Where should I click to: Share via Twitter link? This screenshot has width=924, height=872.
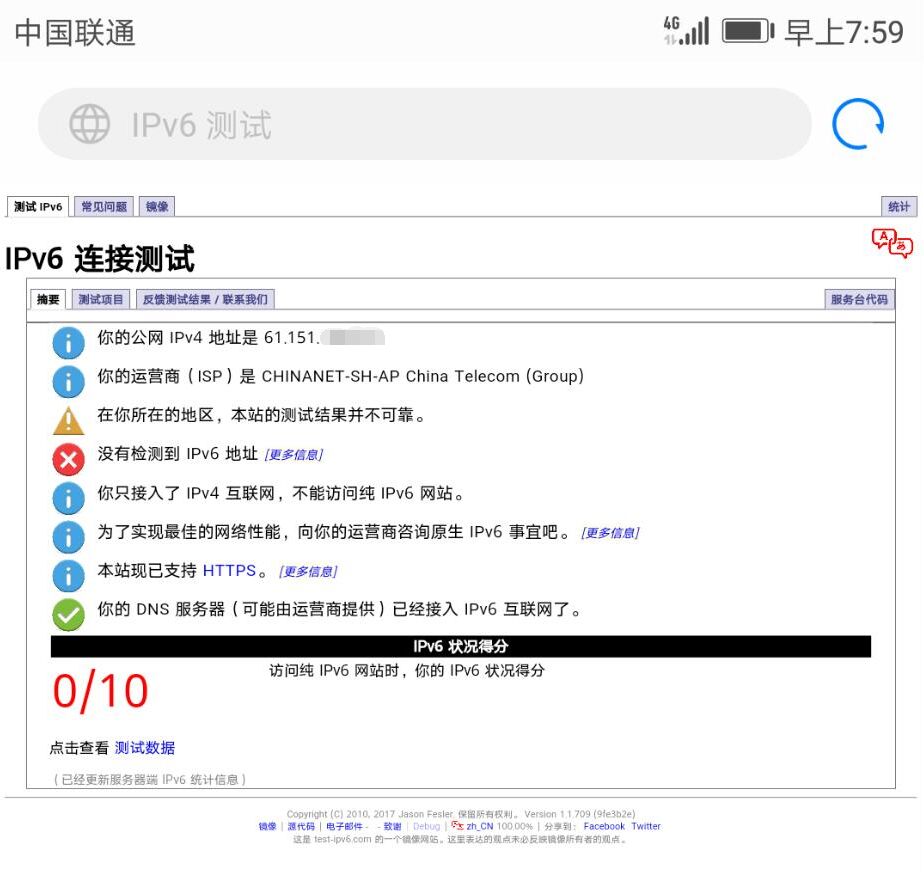pyautogui.click(x=646, y=826)
